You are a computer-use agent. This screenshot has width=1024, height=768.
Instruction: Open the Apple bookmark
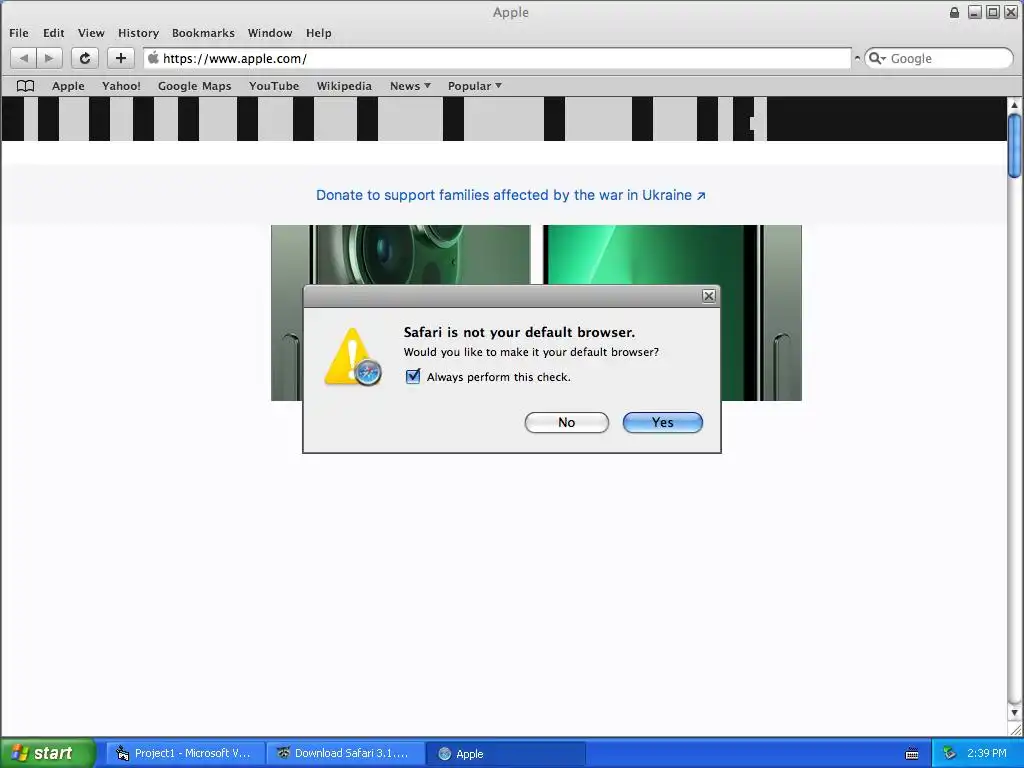pyautogui.click(x=68, y=86)
